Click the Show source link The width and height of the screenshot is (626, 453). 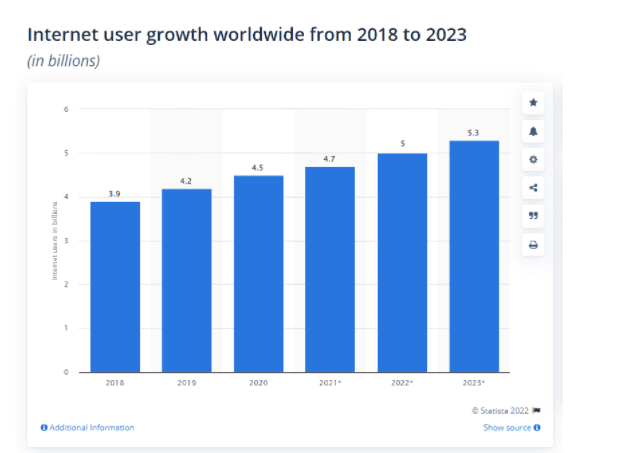[x=506, y=428]
